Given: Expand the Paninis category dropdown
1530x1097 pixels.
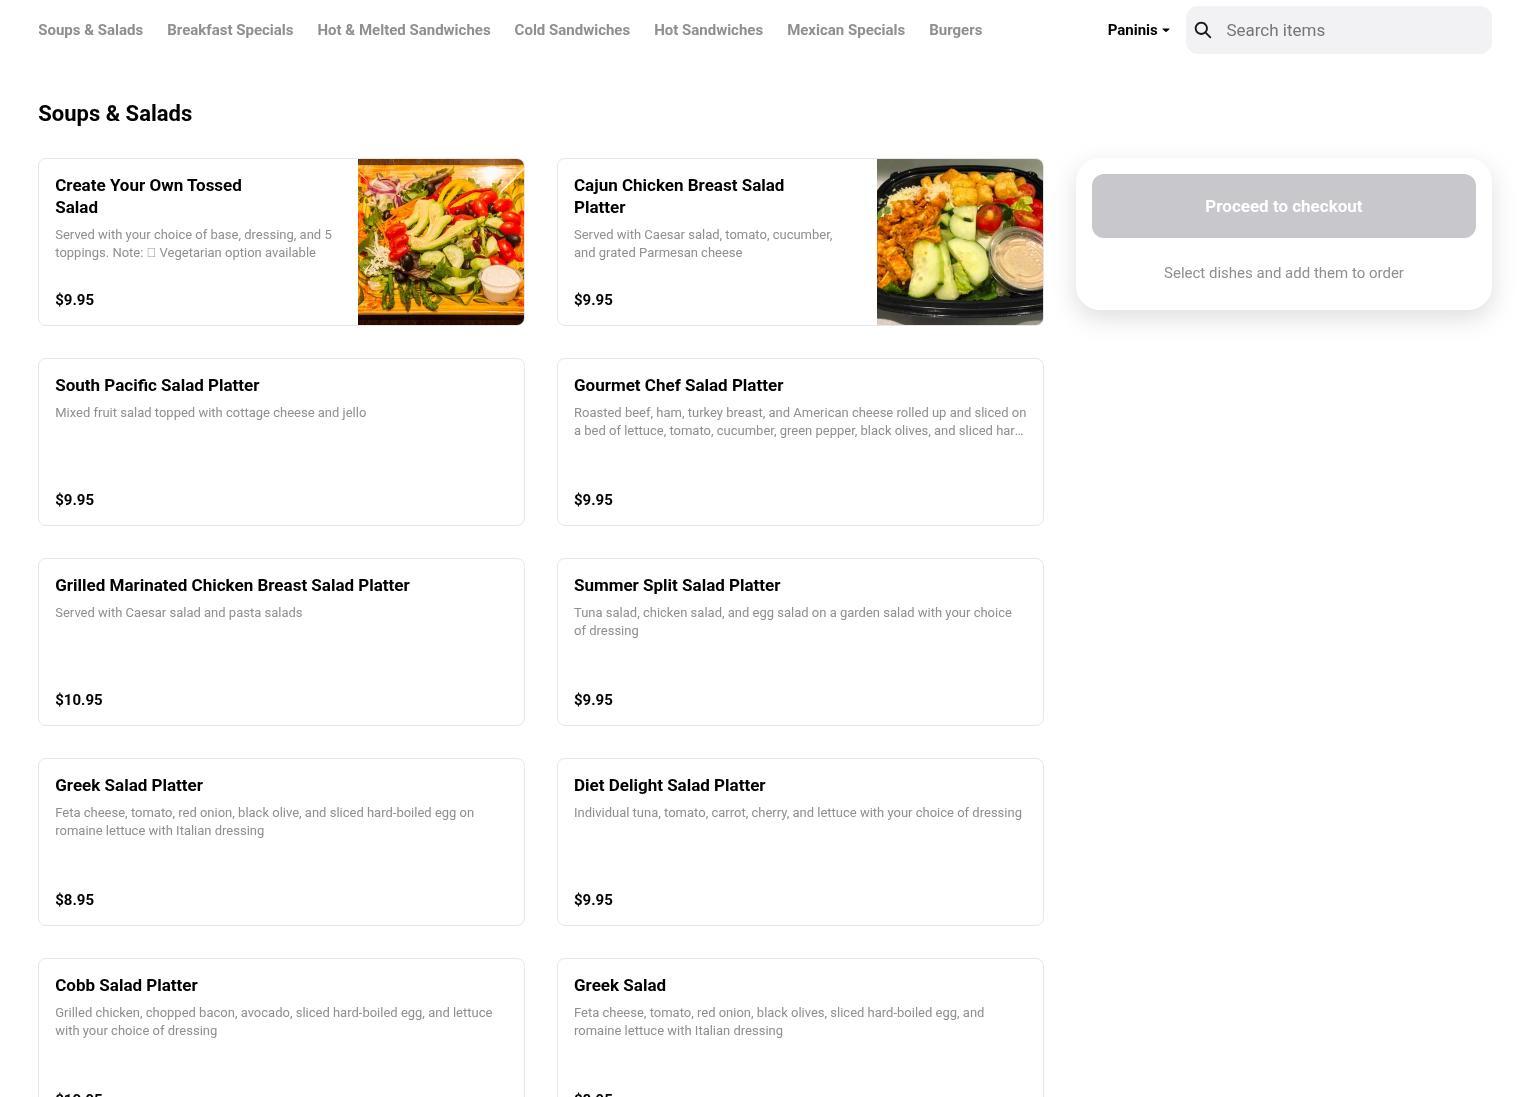Looking at the screenshot, I should point(1138,30).
